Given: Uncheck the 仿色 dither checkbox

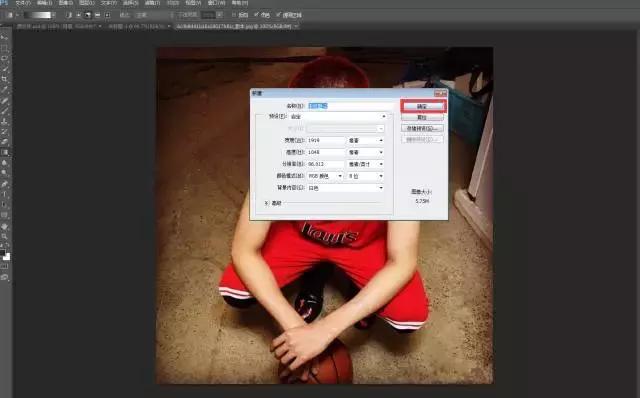Looking at the screenshot, I should pos(256,15).
